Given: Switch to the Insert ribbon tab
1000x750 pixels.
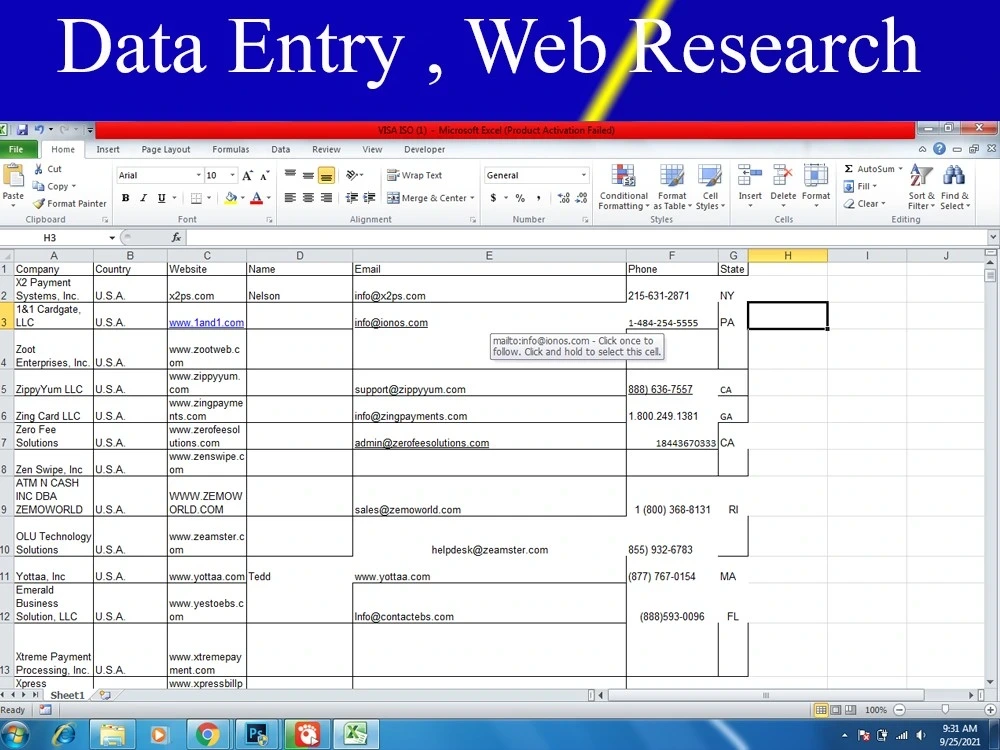Looking at the screenshot, I should click(108, 149).
